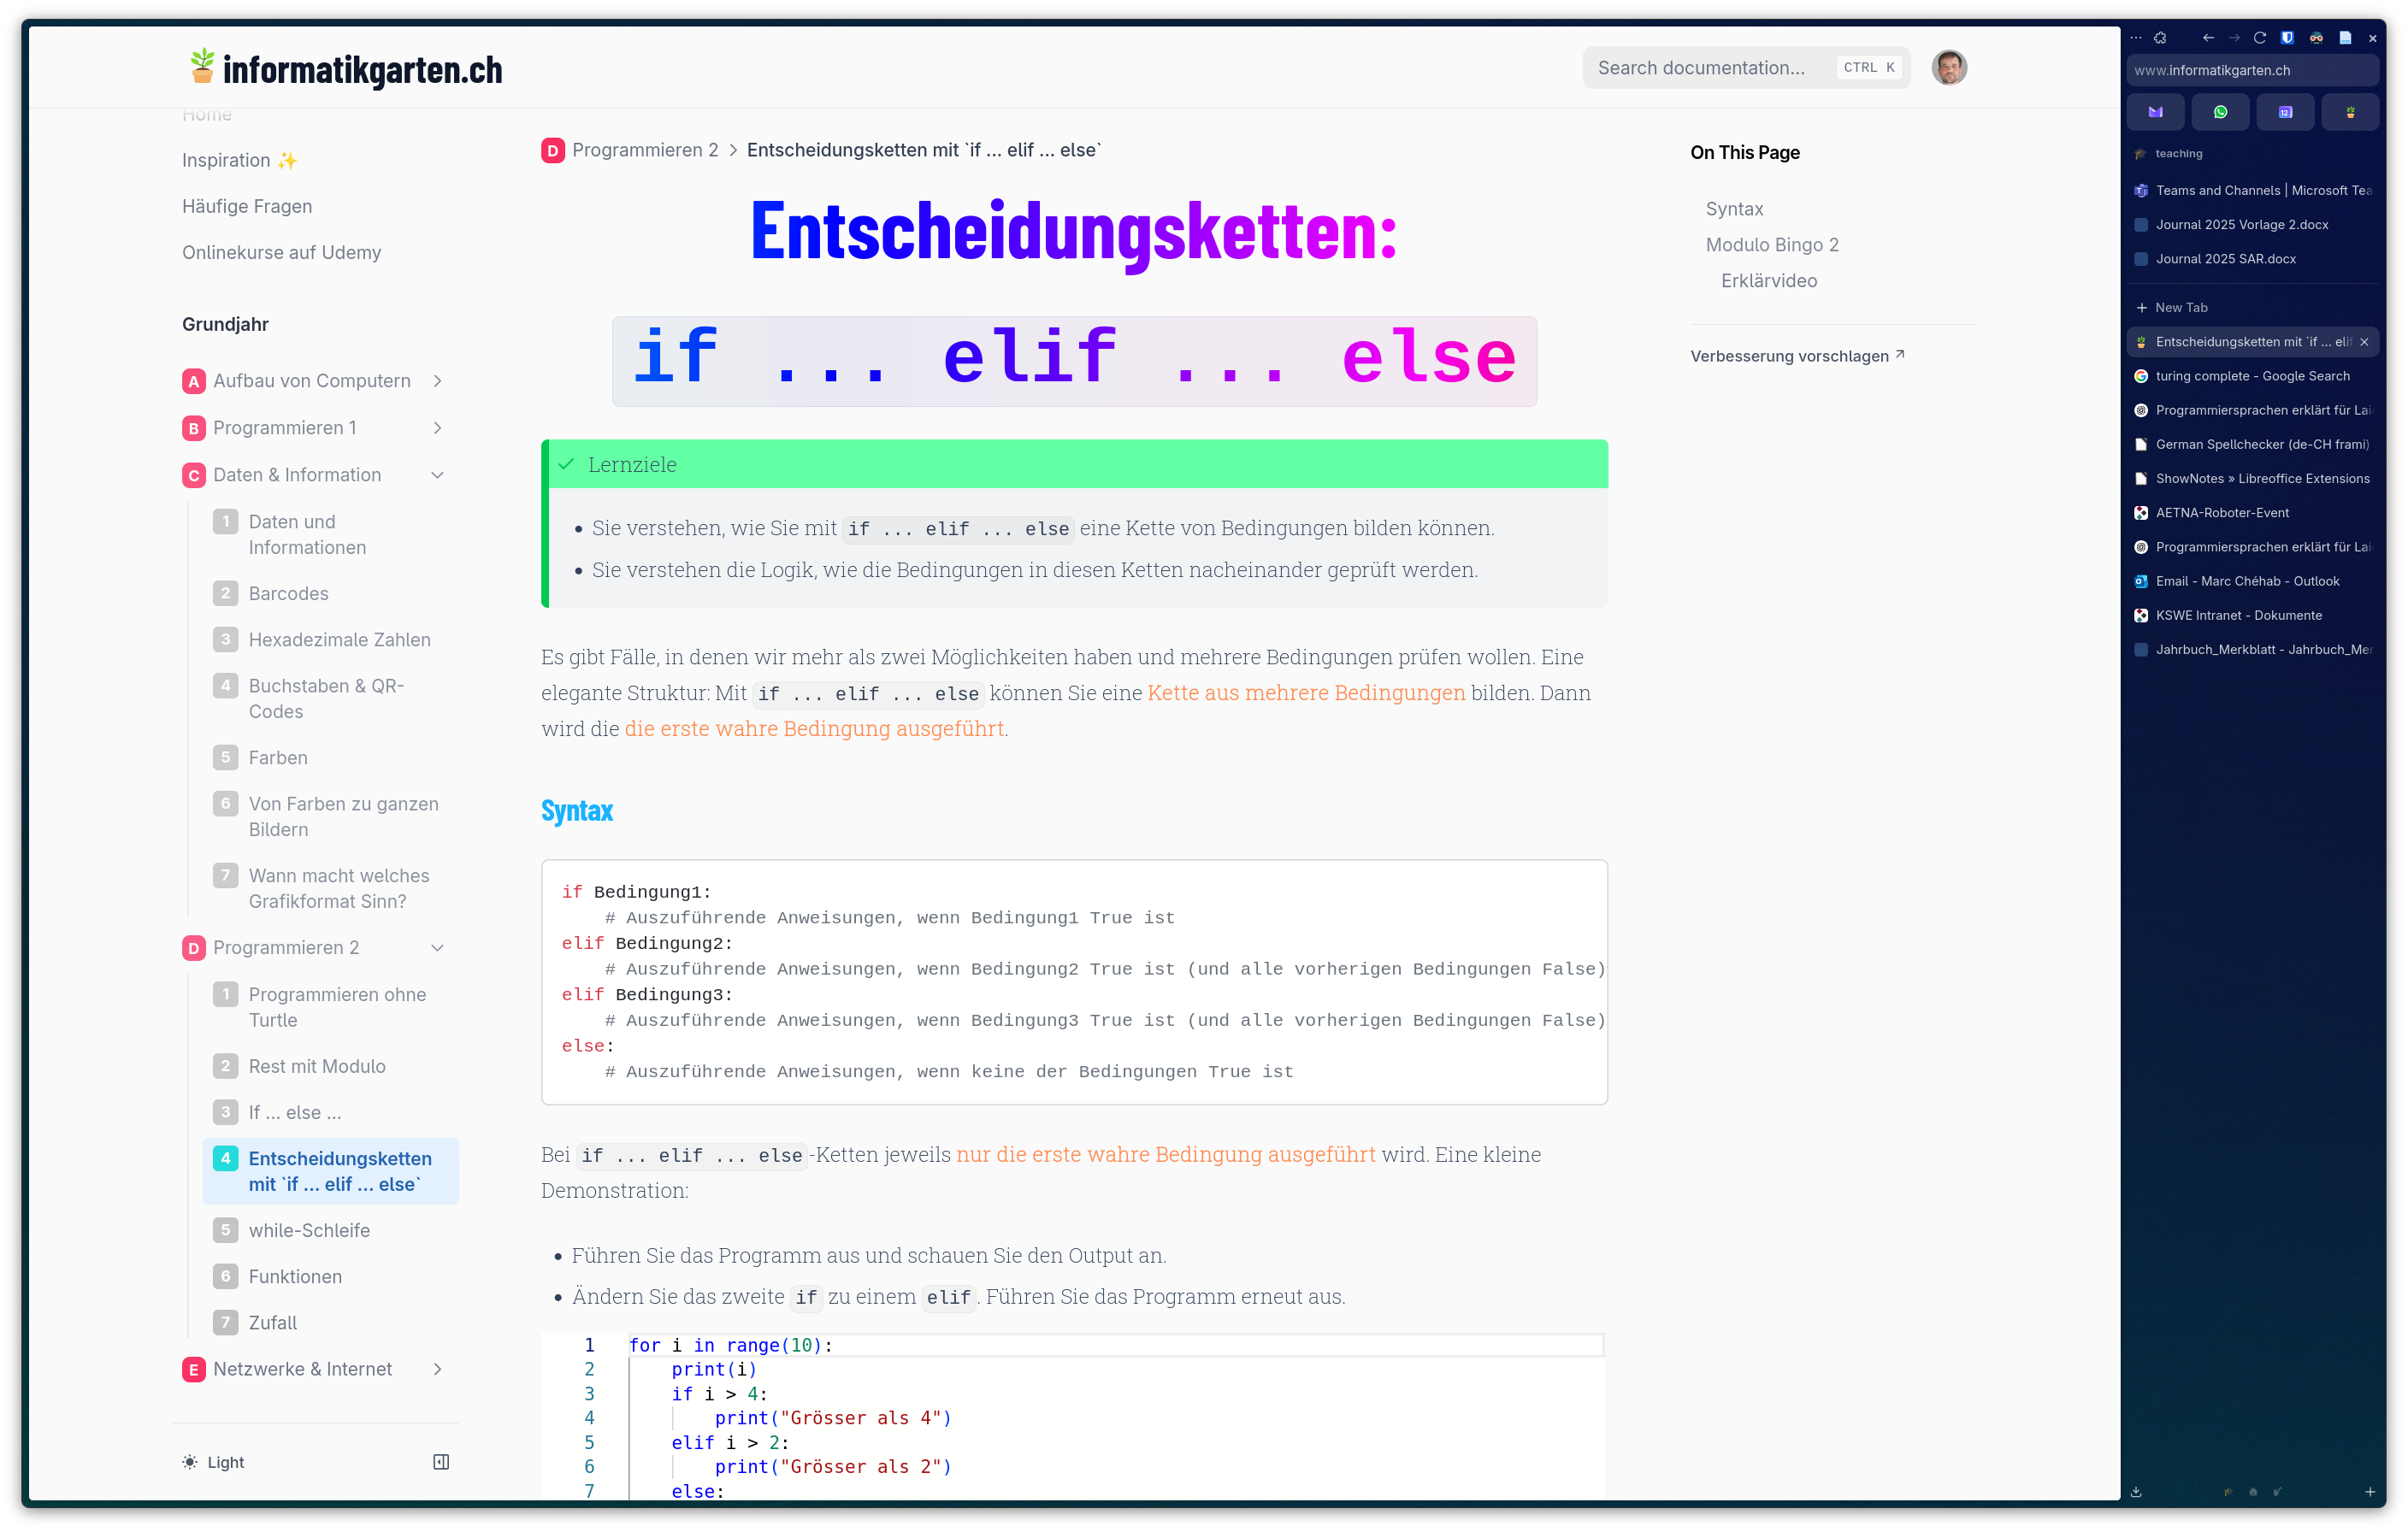Open the while-Schleife sidebar page

click(309, 1230)
